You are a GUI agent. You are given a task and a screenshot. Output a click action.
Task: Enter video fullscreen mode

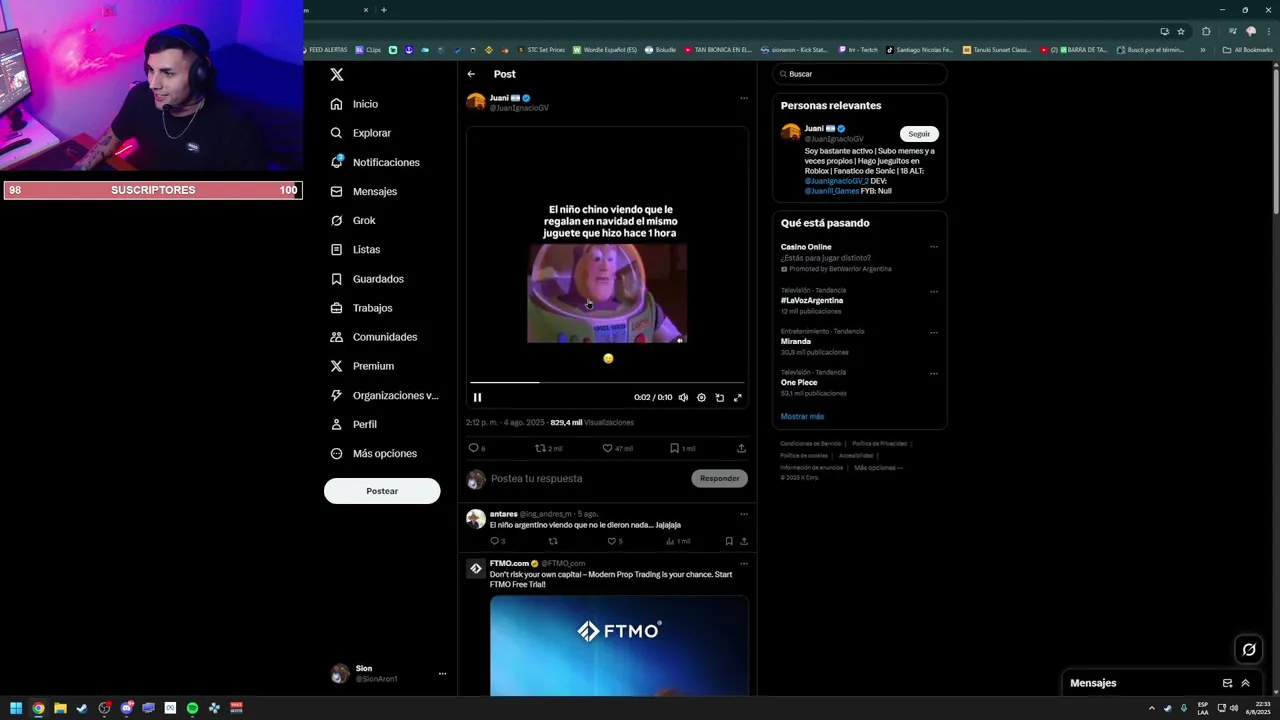coord(738,398)
